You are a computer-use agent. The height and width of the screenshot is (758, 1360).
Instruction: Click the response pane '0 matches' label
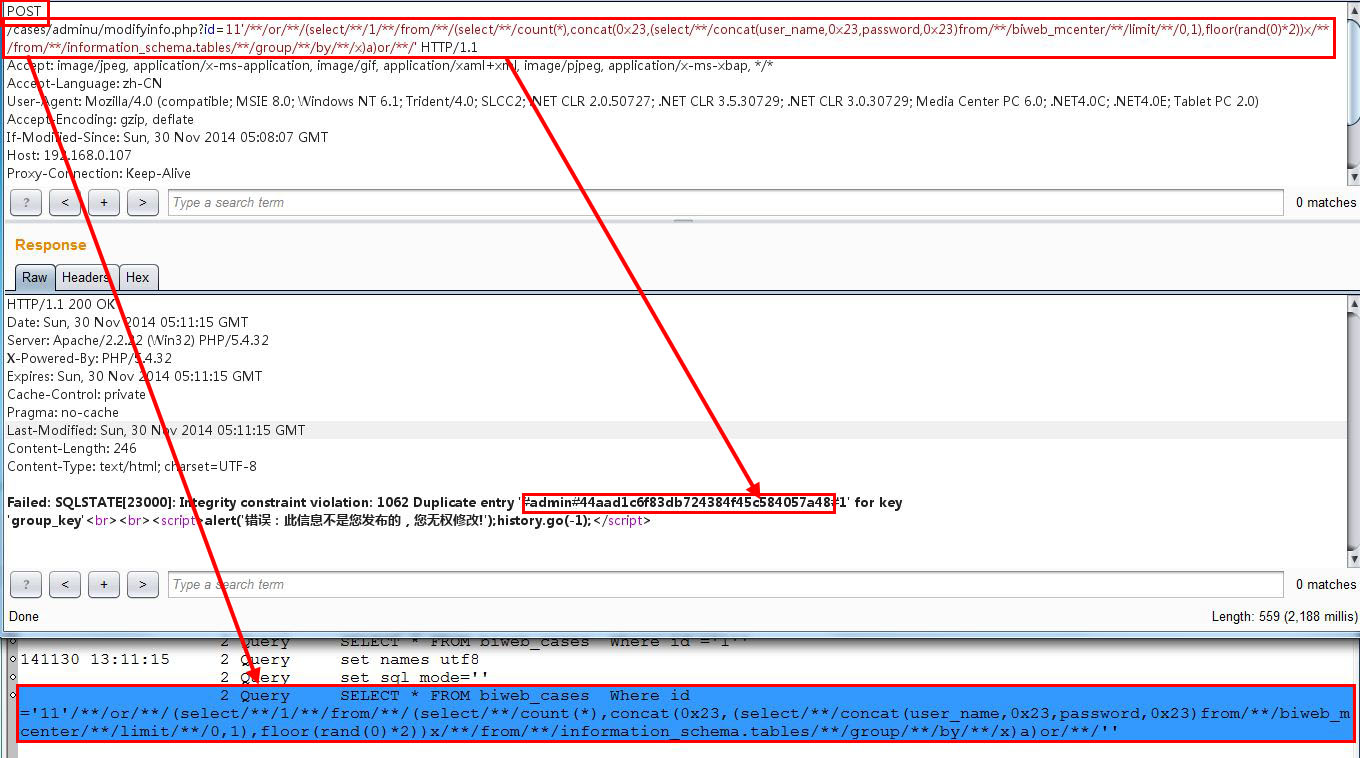click(x=1326, y=585)
